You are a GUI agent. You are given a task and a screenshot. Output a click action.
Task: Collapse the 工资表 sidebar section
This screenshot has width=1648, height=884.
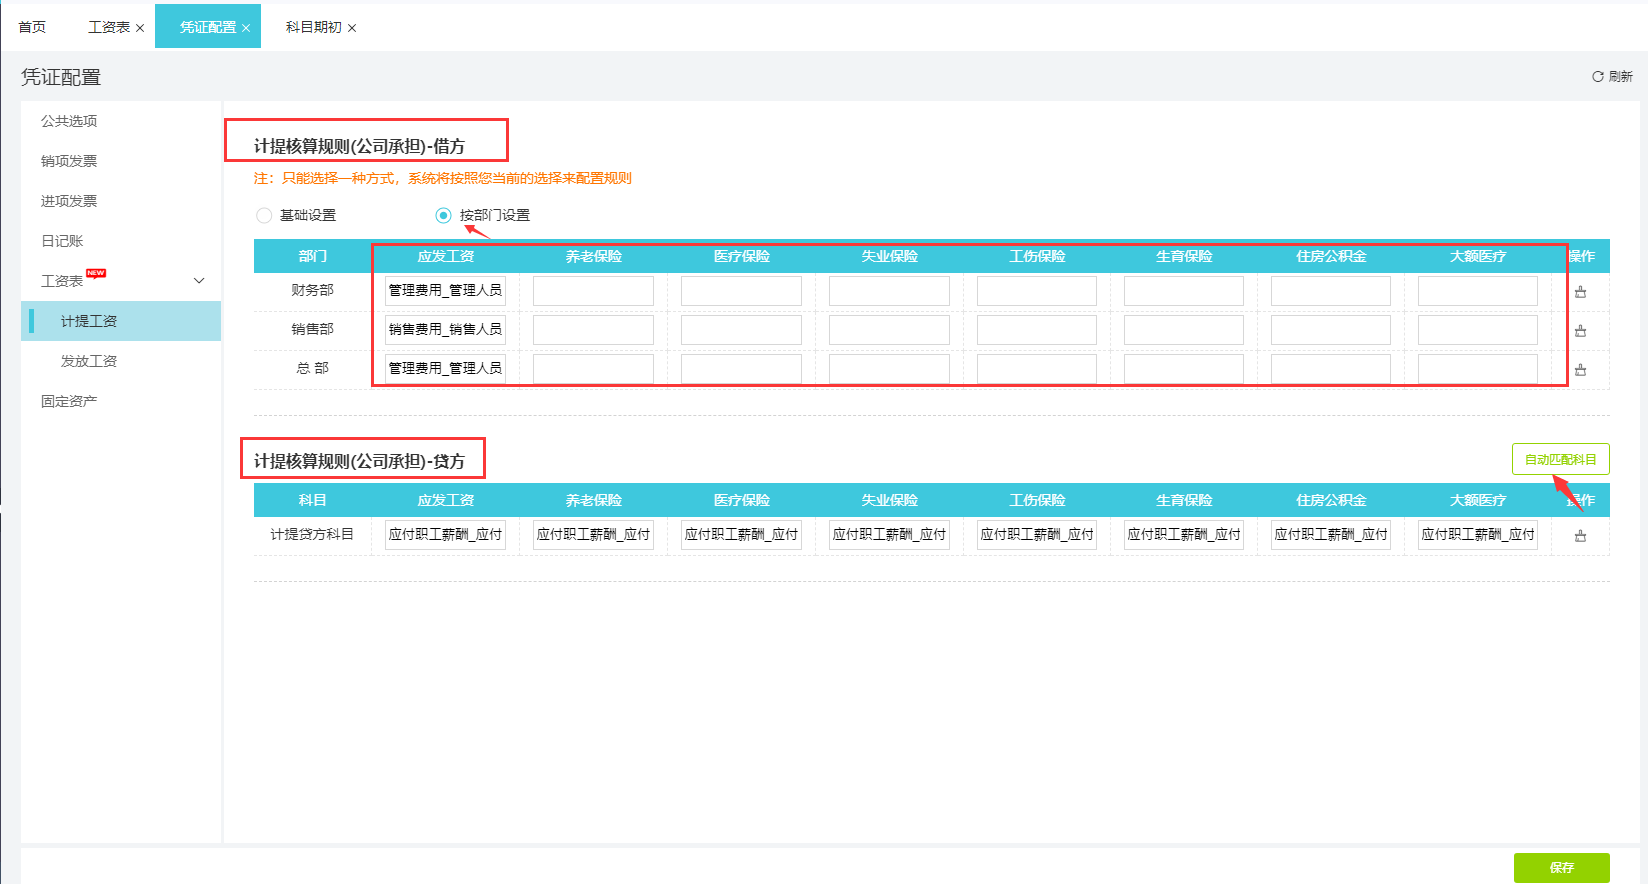(x=199, y=281)
